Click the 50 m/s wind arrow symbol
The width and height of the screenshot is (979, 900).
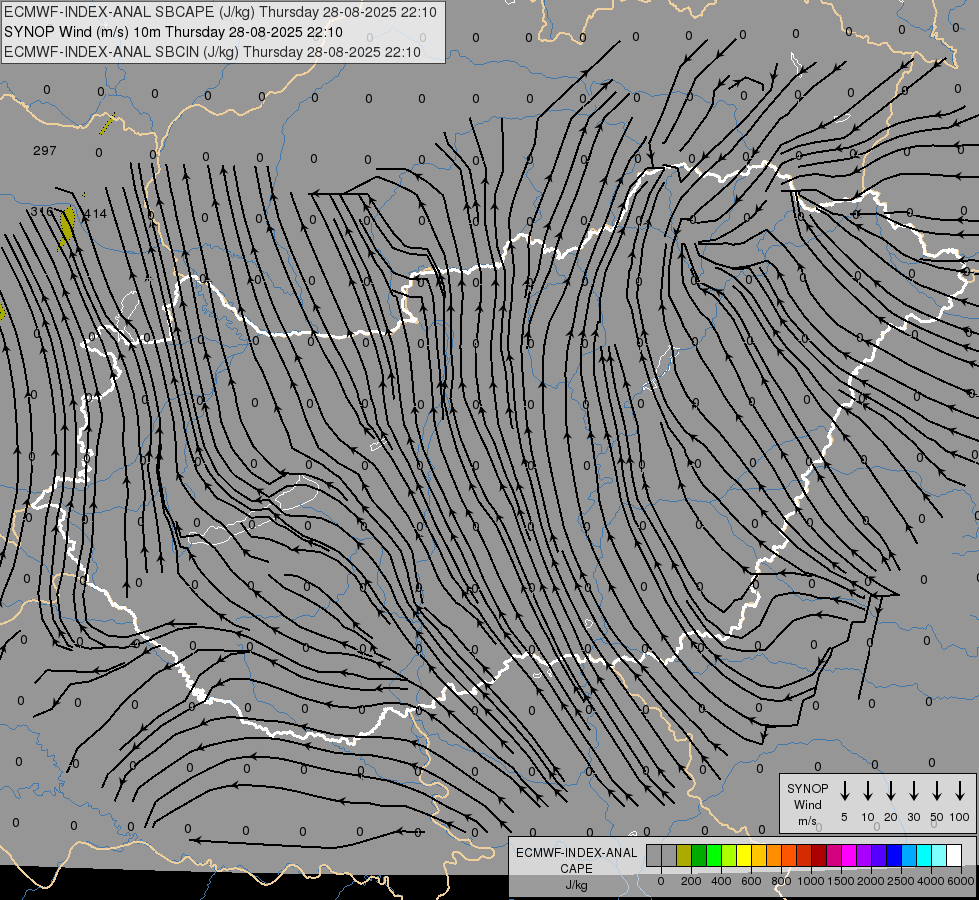pyautogui.click(x=937, y=791)
